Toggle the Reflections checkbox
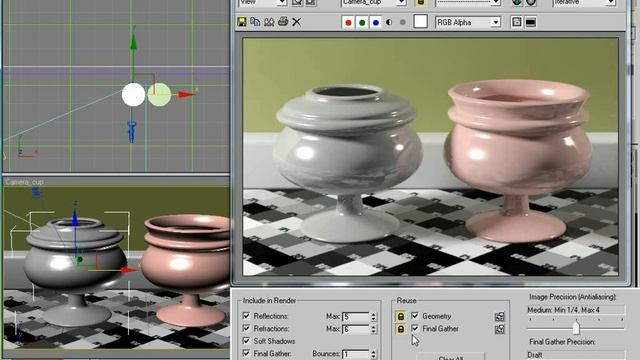 [x=246, y=316]
